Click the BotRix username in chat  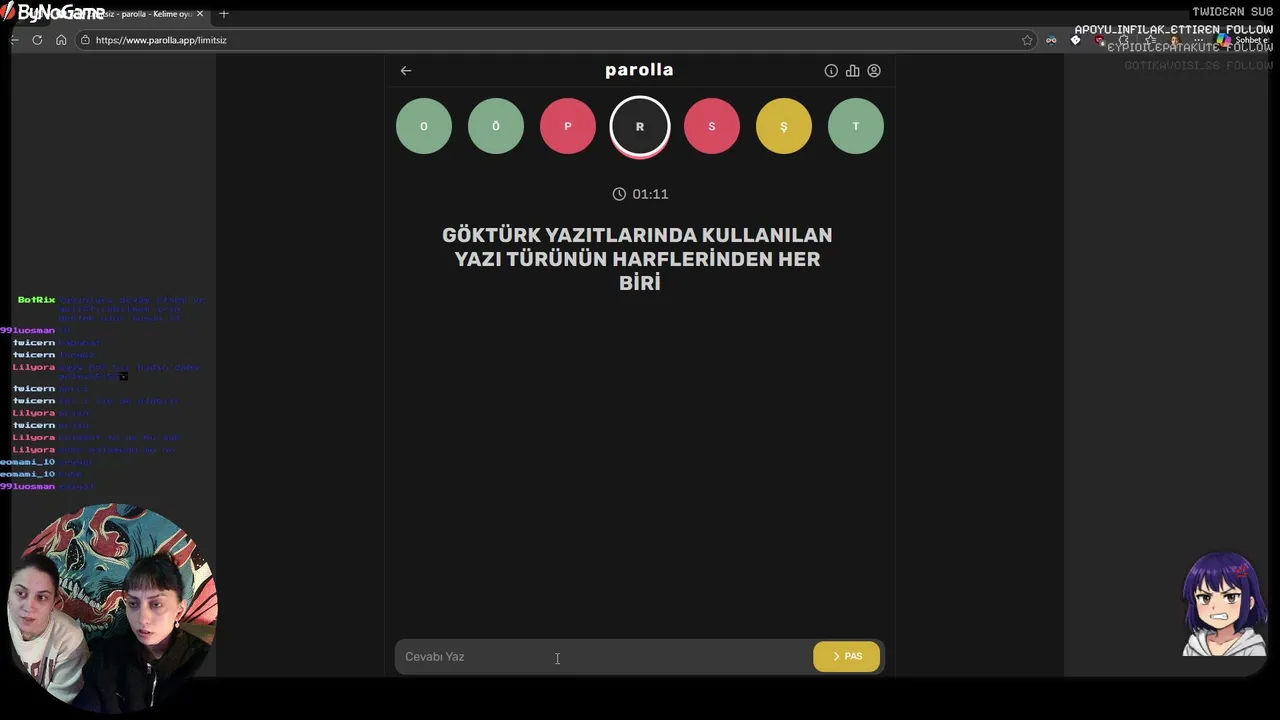36,300
